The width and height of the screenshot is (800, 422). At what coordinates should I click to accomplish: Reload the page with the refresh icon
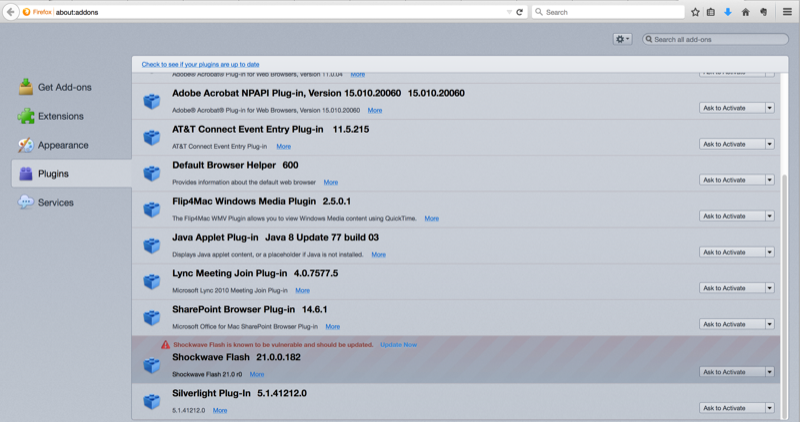(519, 12)
